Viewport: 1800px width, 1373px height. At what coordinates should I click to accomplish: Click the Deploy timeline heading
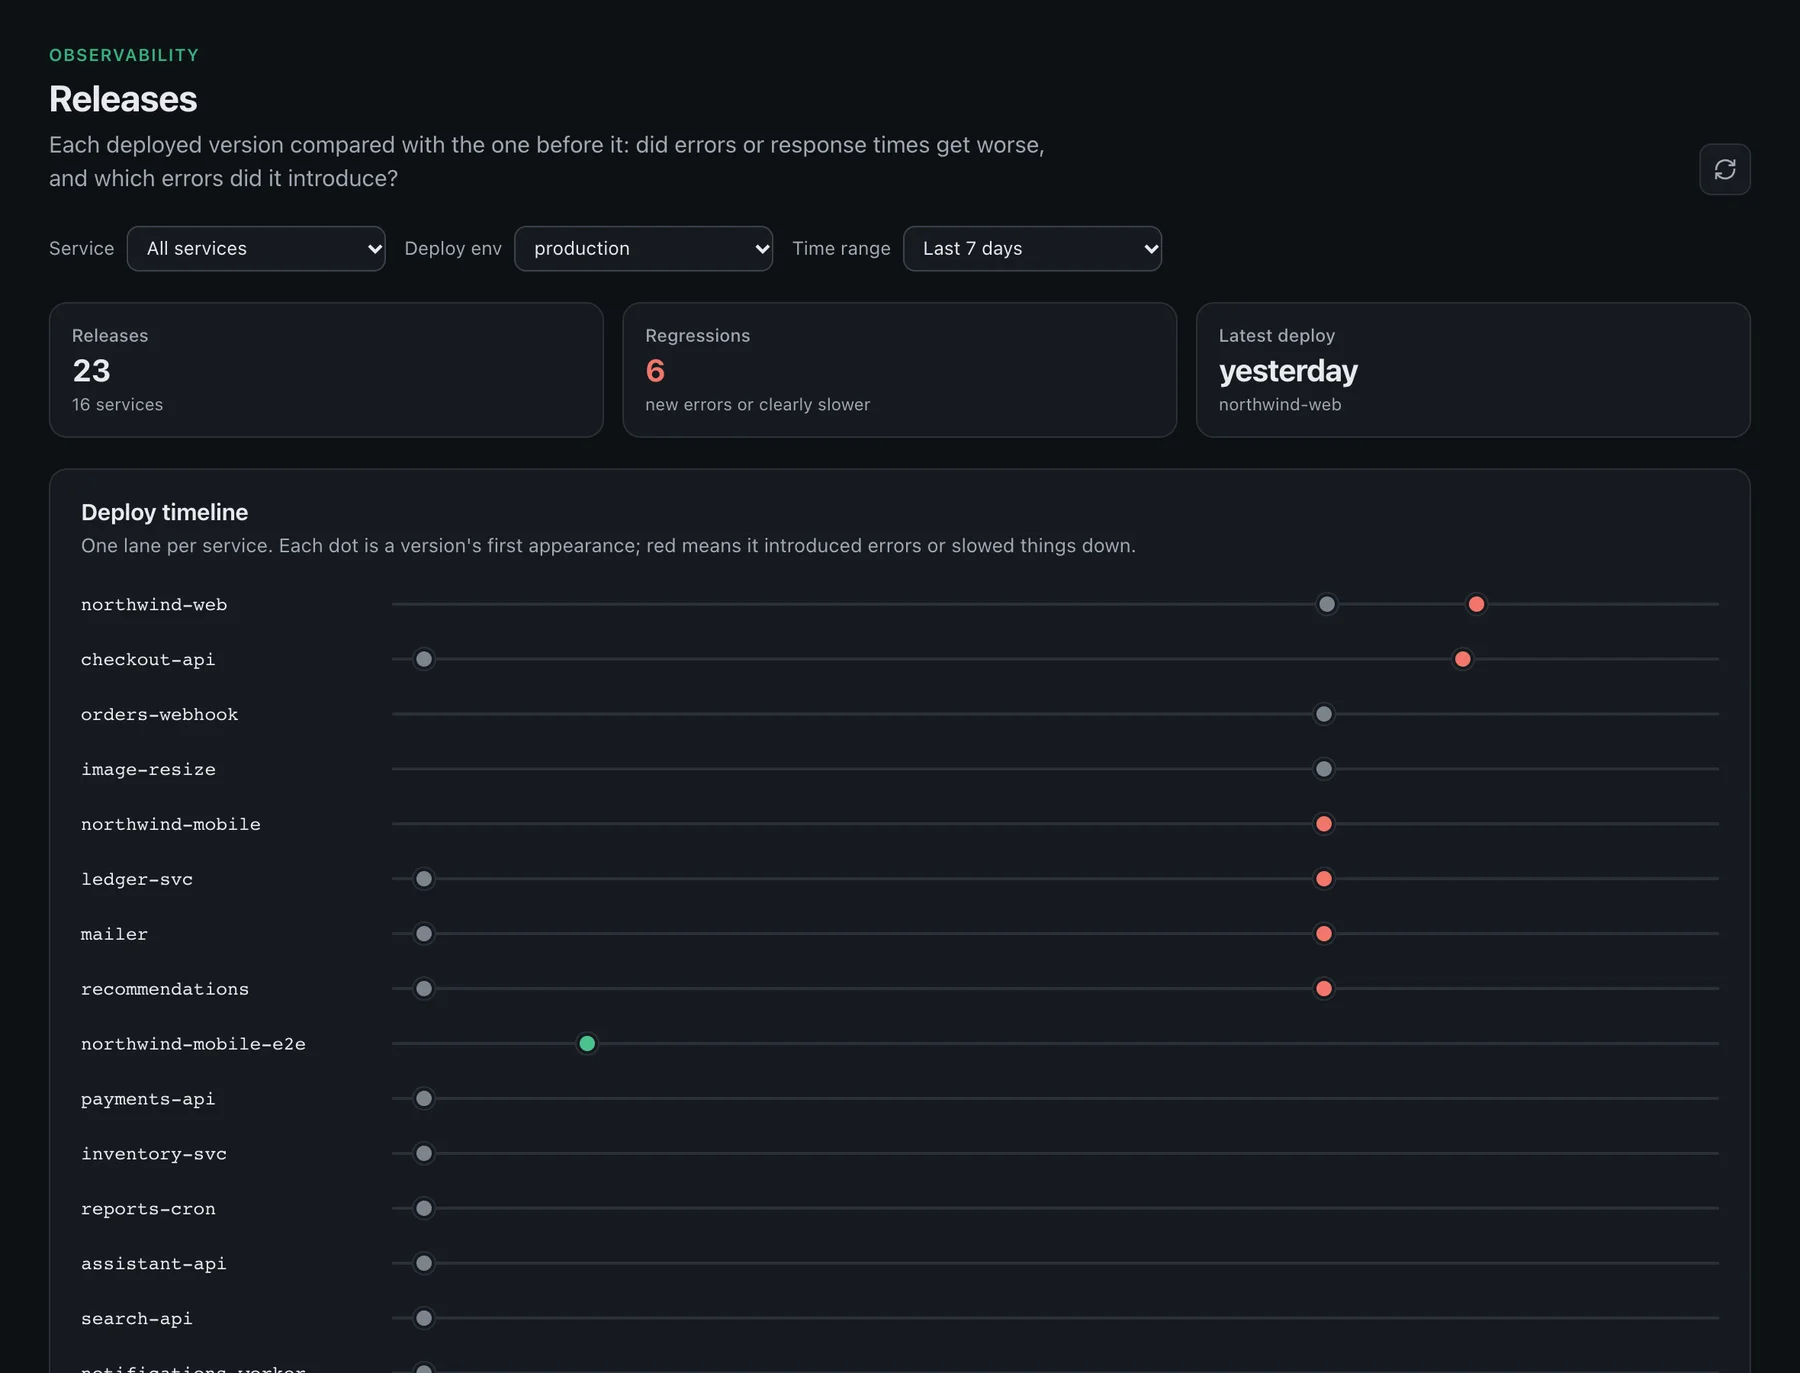tap(165, 512)
